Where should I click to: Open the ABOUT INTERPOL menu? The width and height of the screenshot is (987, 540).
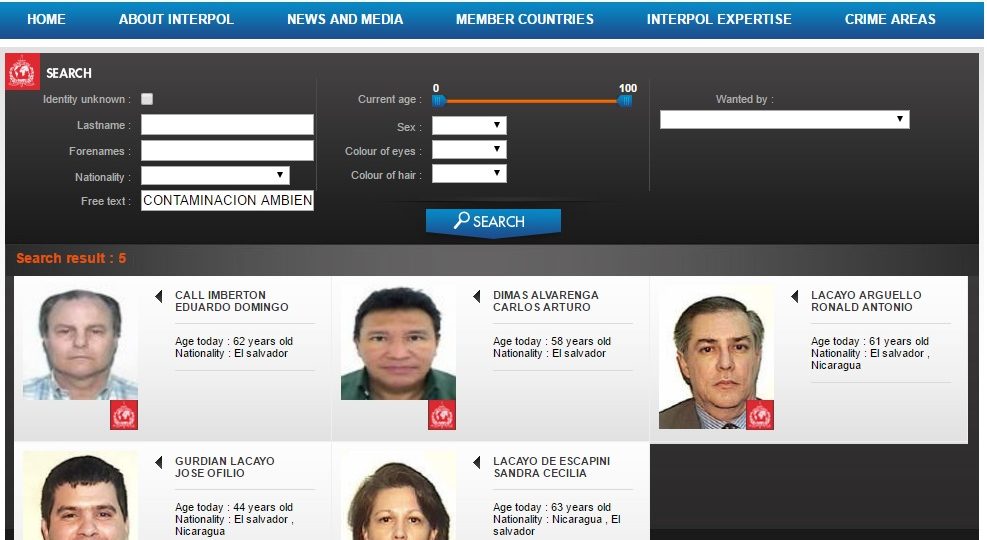click(176, 20)
